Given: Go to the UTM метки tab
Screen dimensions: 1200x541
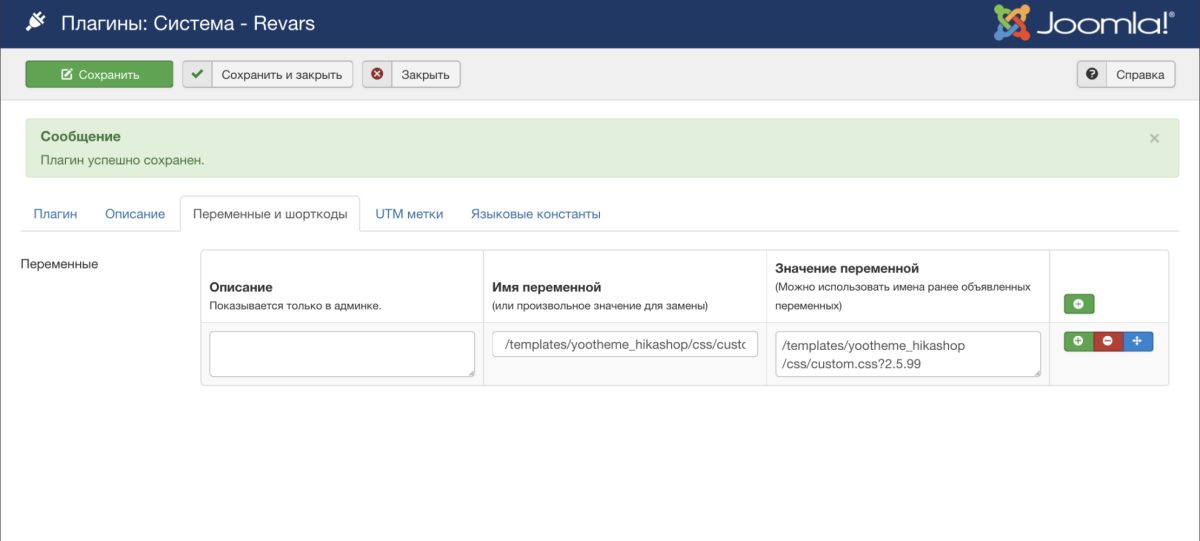Looking at the screenshot, I should coord(409,214).
